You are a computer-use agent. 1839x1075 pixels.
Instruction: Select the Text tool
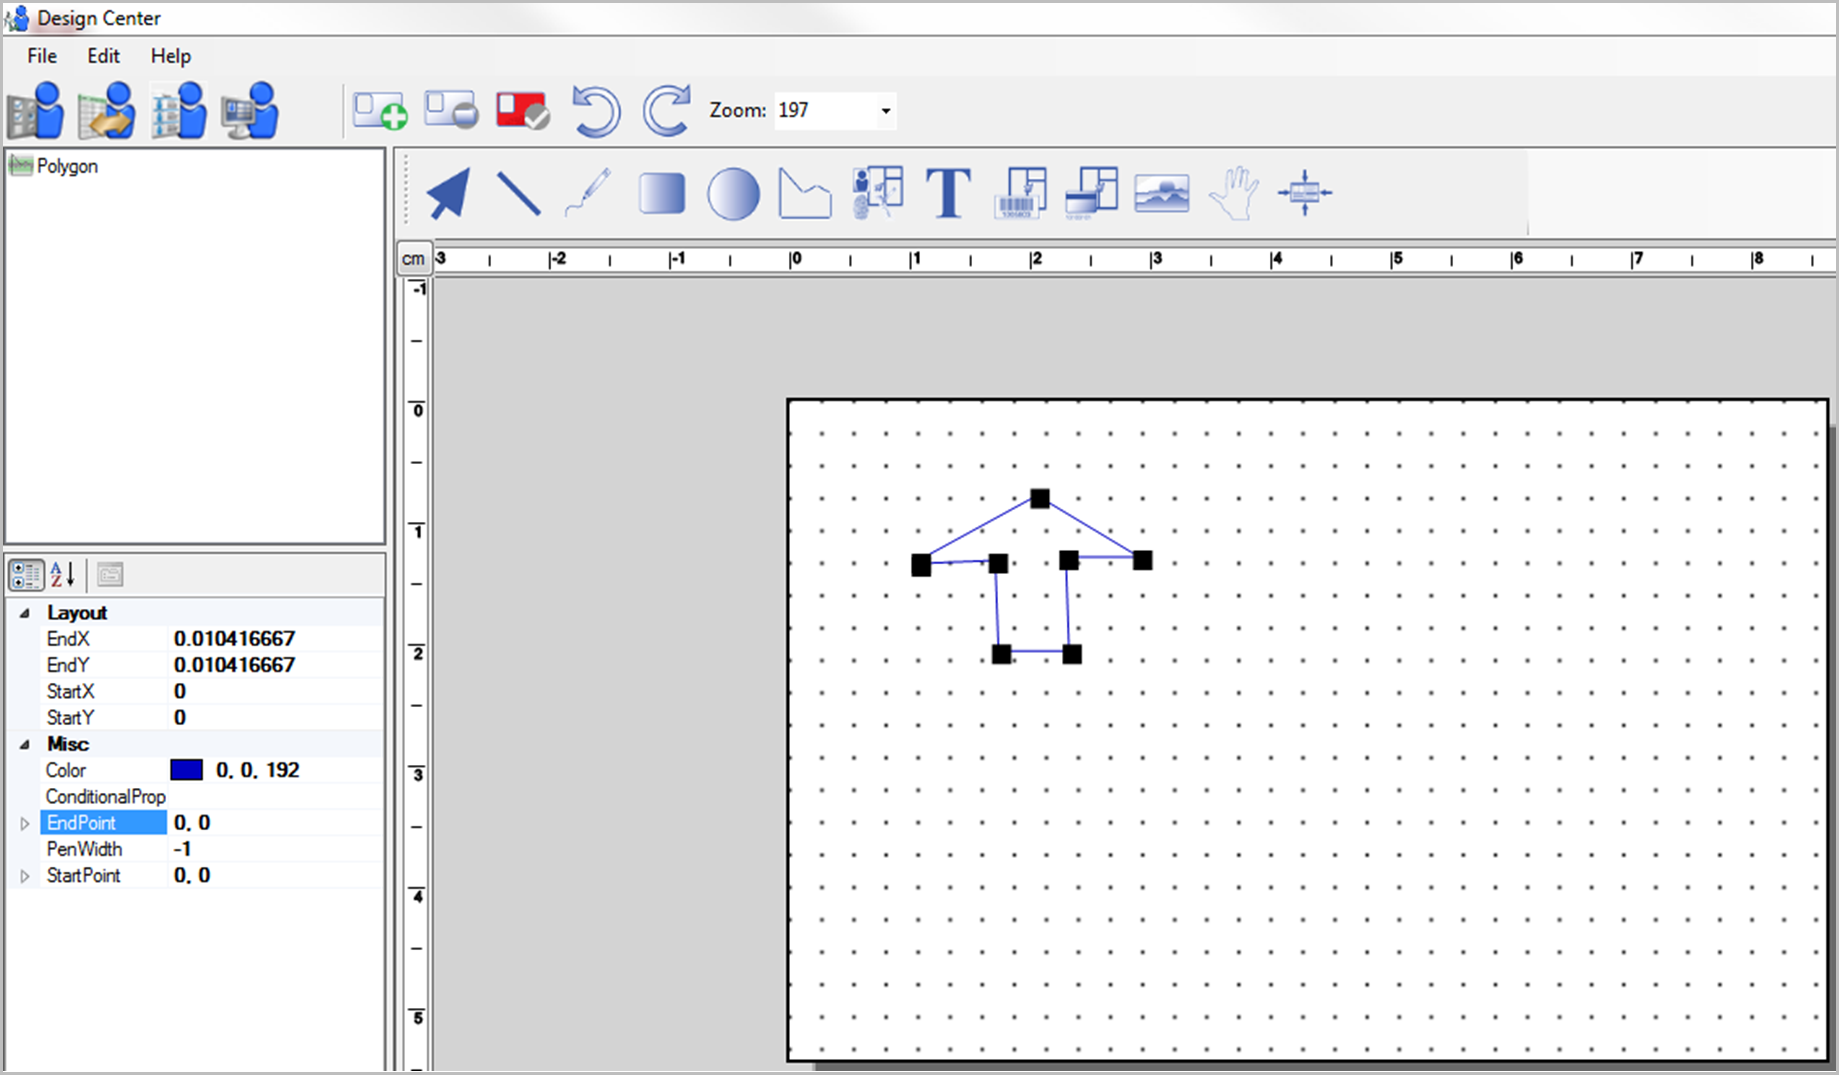(x=948, y=193)
